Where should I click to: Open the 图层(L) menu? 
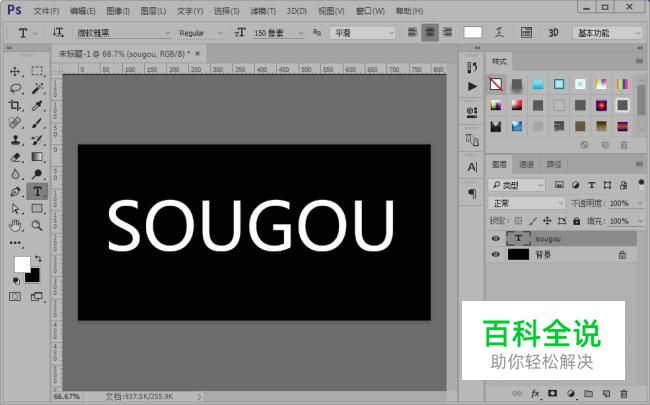153,11
